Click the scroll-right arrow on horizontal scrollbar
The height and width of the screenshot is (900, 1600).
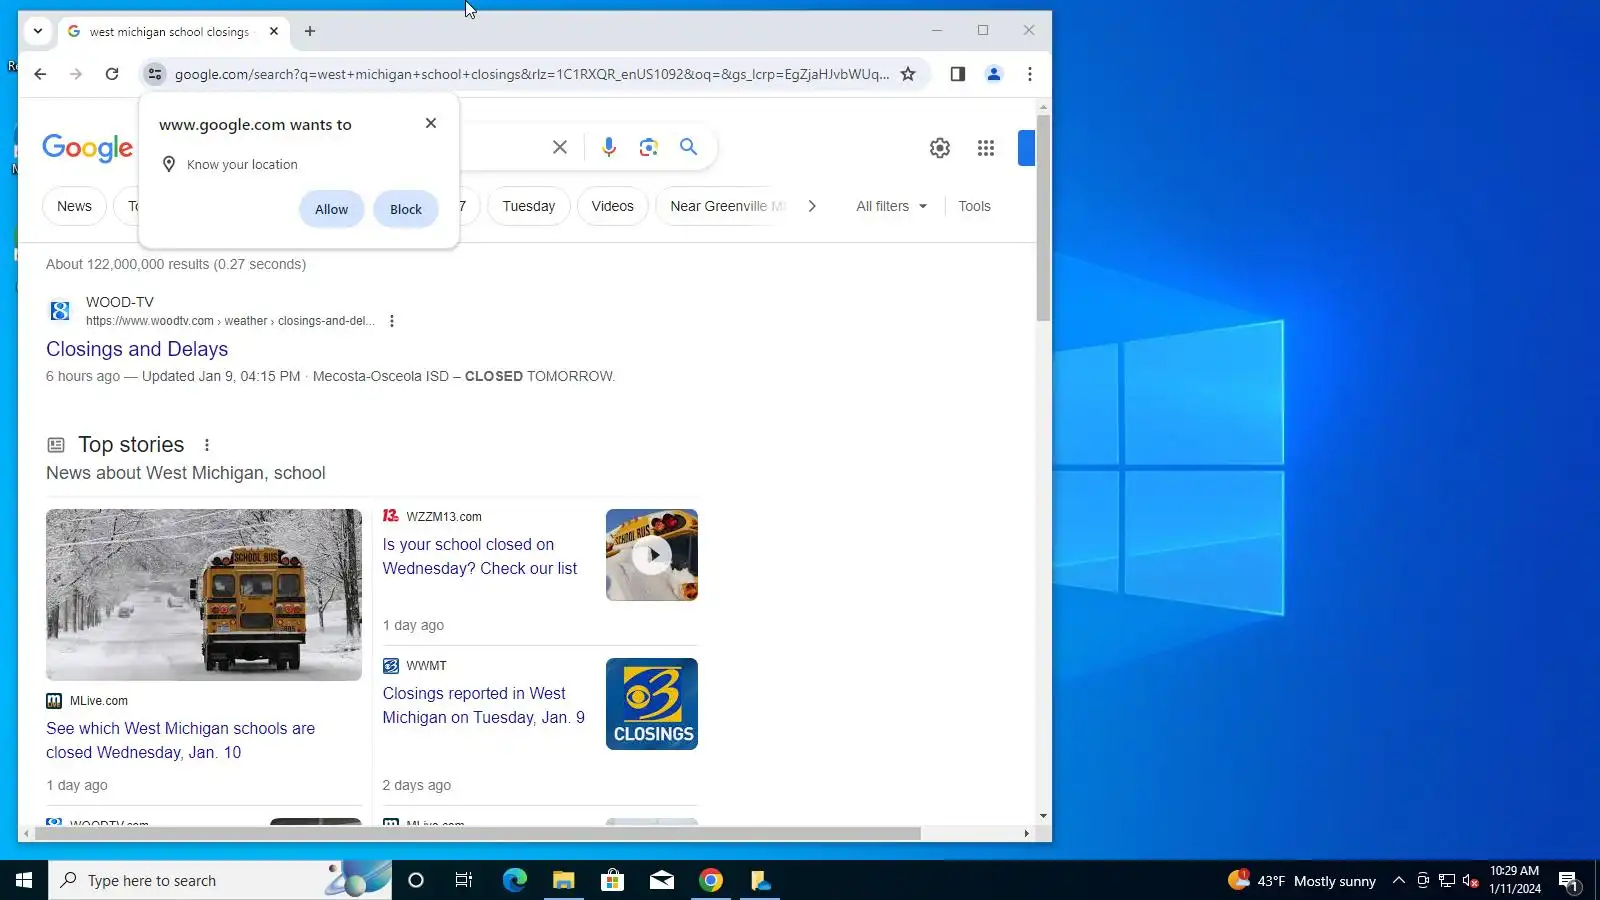click(x=1026, y=833)
